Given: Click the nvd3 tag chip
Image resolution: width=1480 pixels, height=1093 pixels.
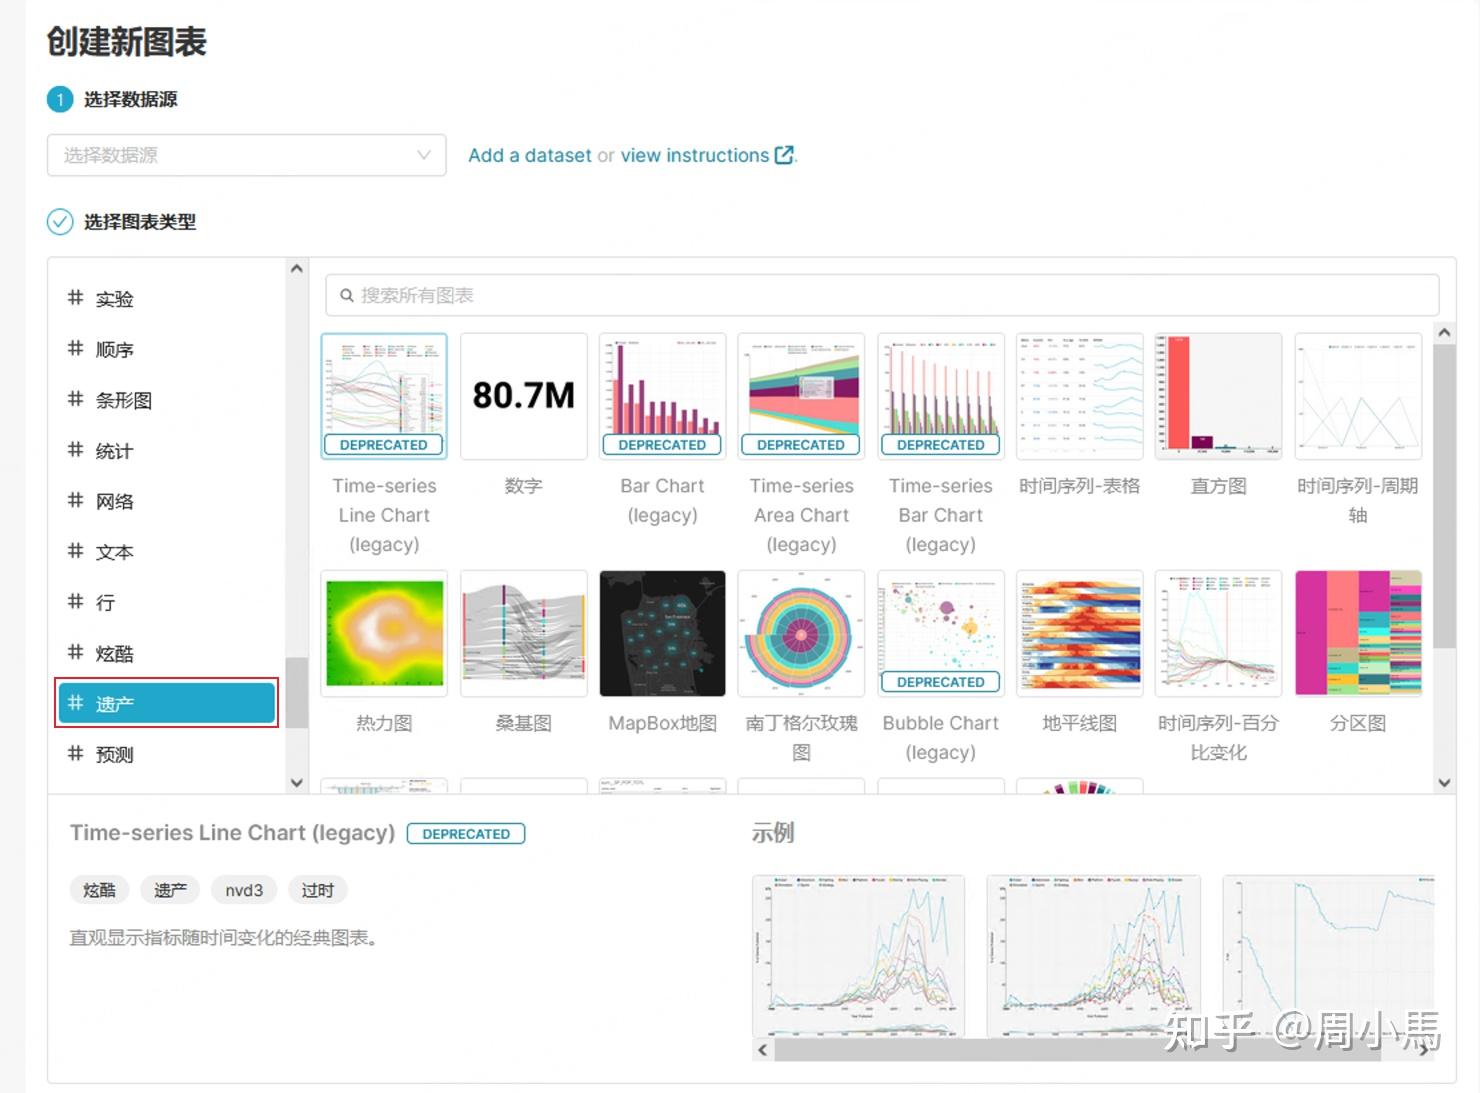Looking at the screenshot, I should 244,890.
